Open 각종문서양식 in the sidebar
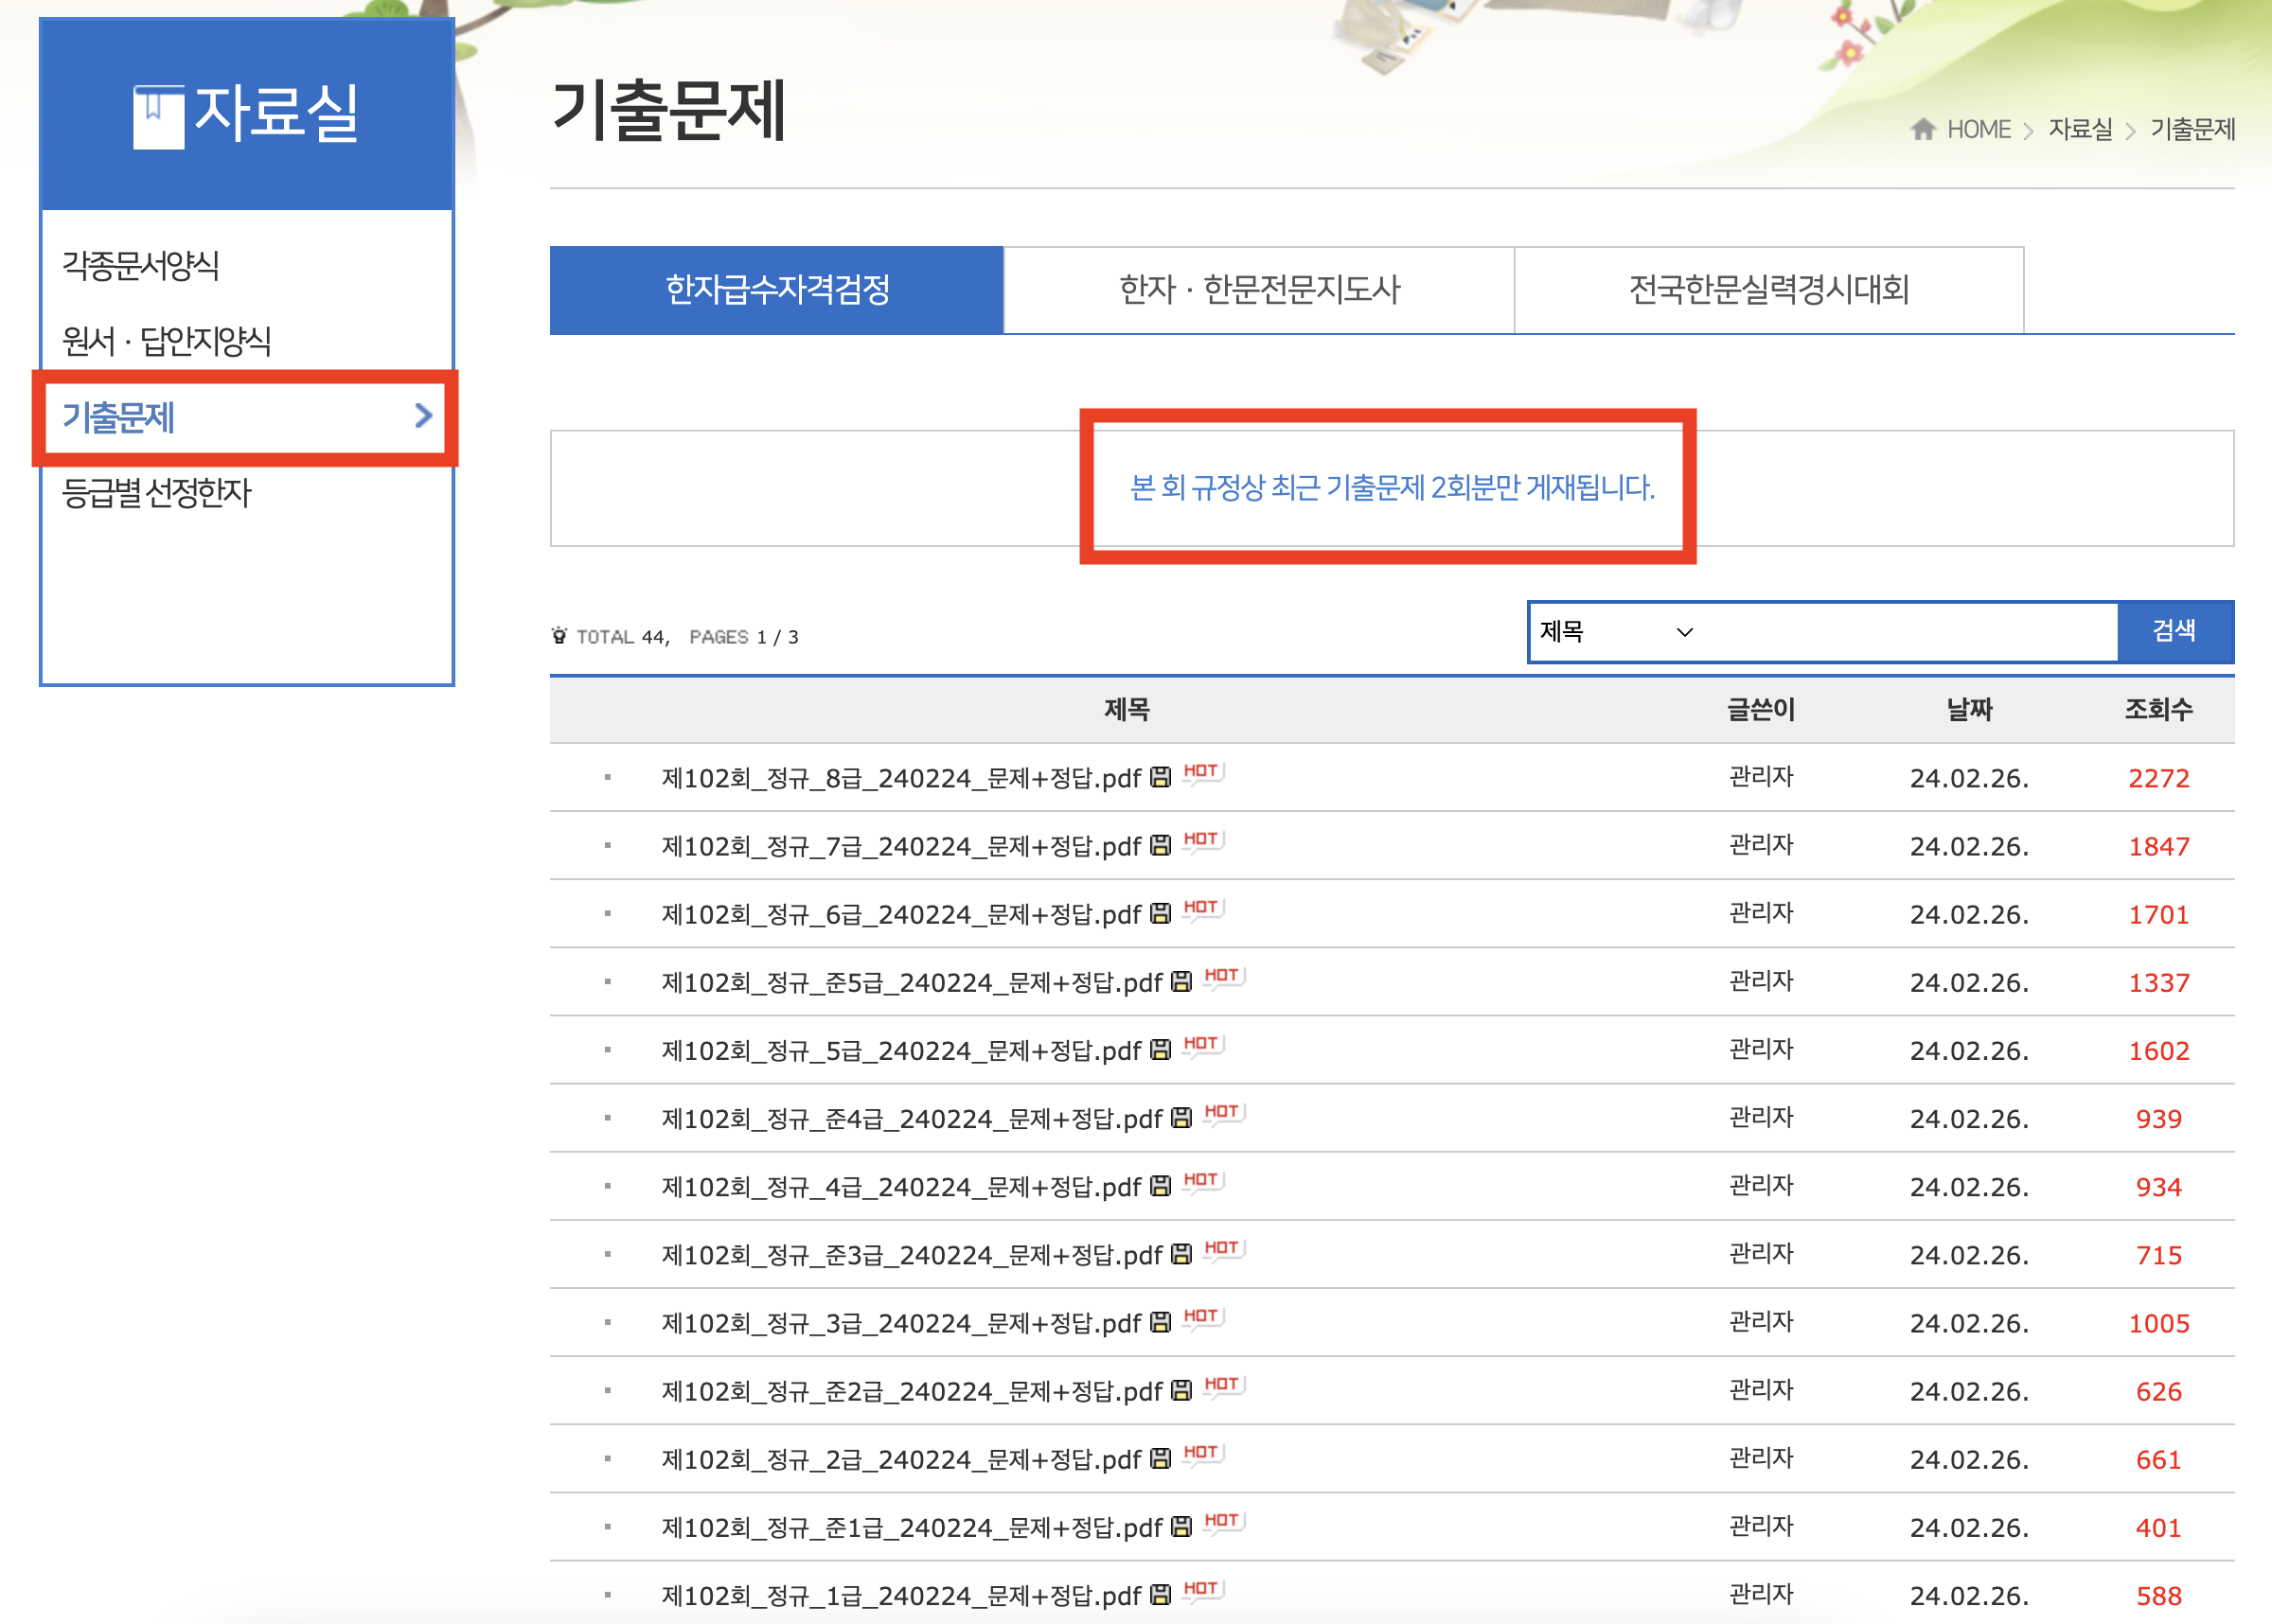Image resolution: width=2272 pixels, height=1624 pixels. [x=141, y=266]
